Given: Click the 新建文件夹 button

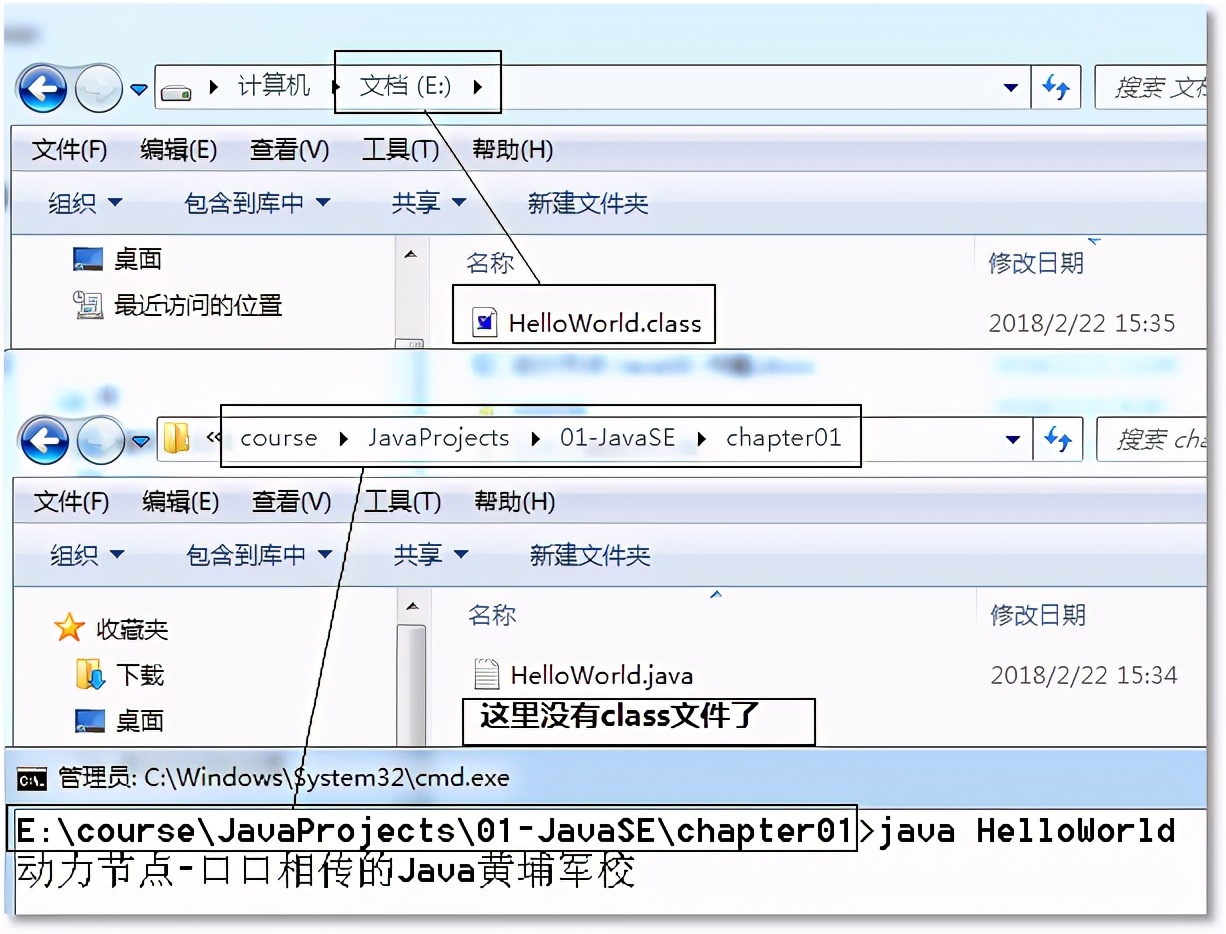Looking at the screenshot, I should coord(590,202).
